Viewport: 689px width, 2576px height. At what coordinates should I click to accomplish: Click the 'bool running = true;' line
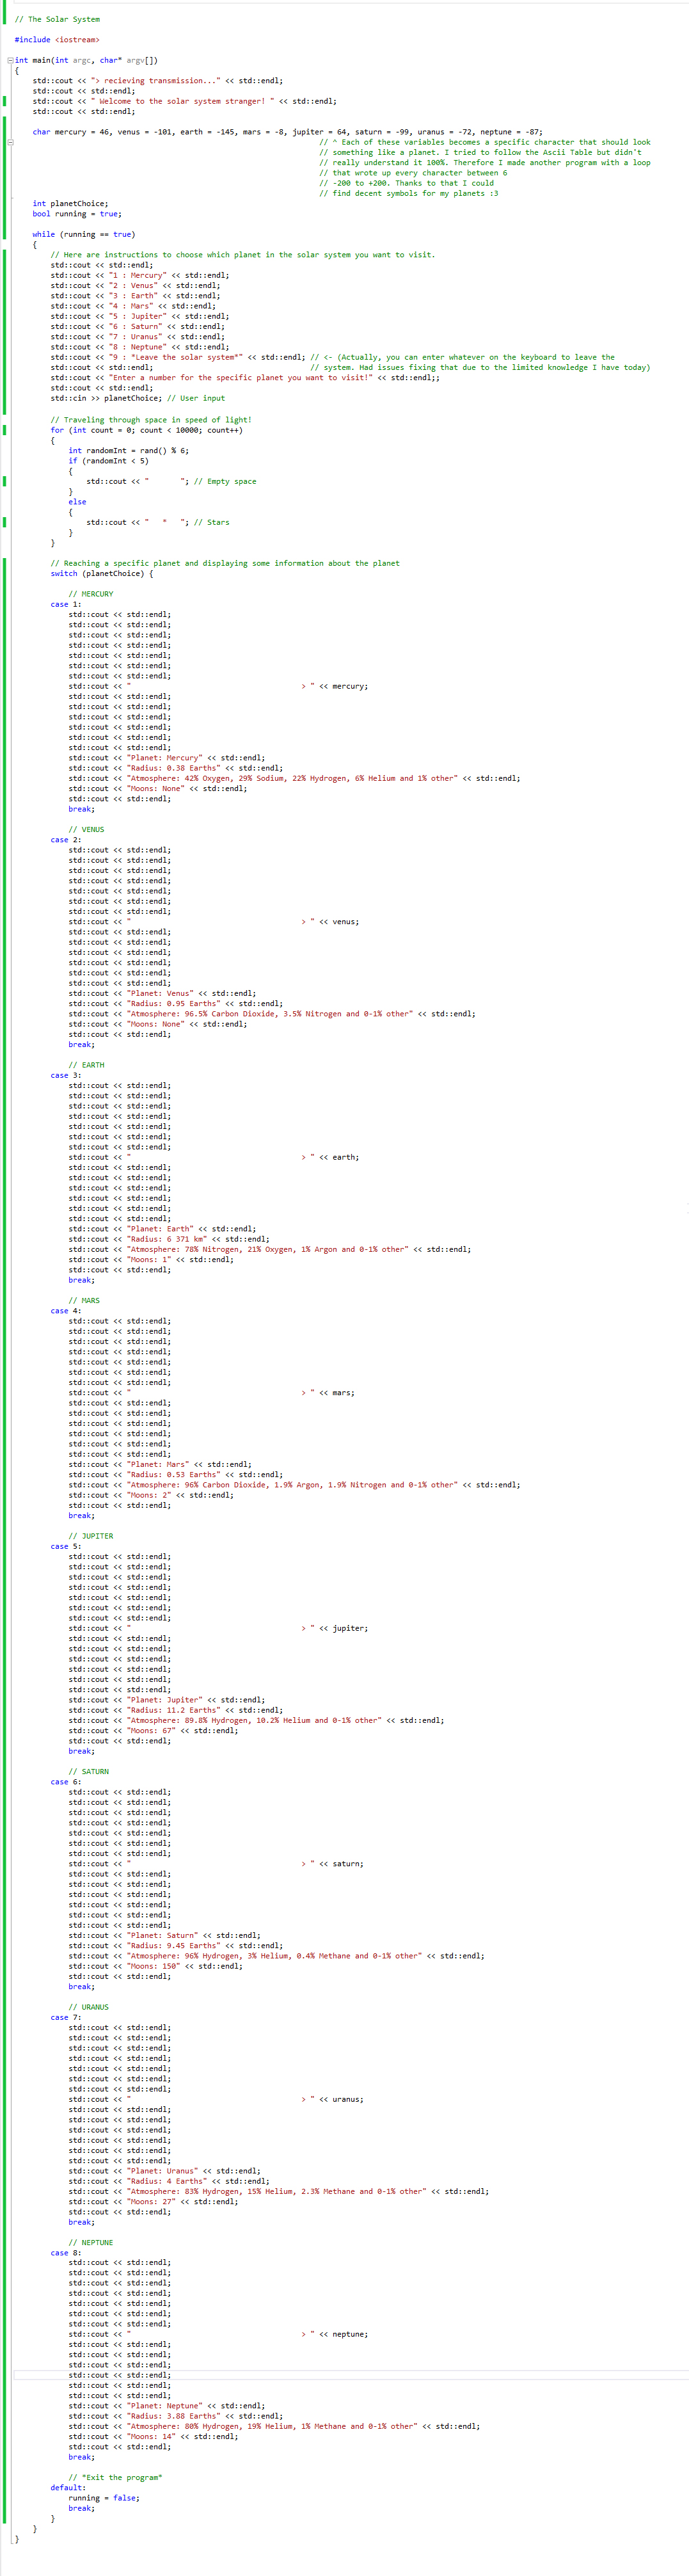[x=77, y=214]
